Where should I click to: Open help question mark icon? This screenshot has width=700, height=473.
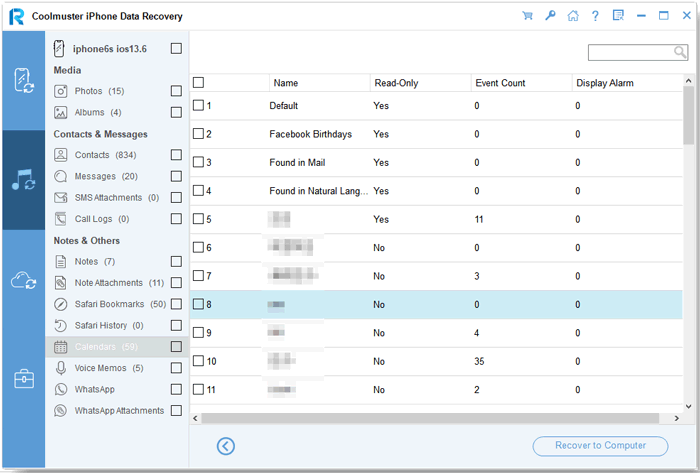point(595,16)
